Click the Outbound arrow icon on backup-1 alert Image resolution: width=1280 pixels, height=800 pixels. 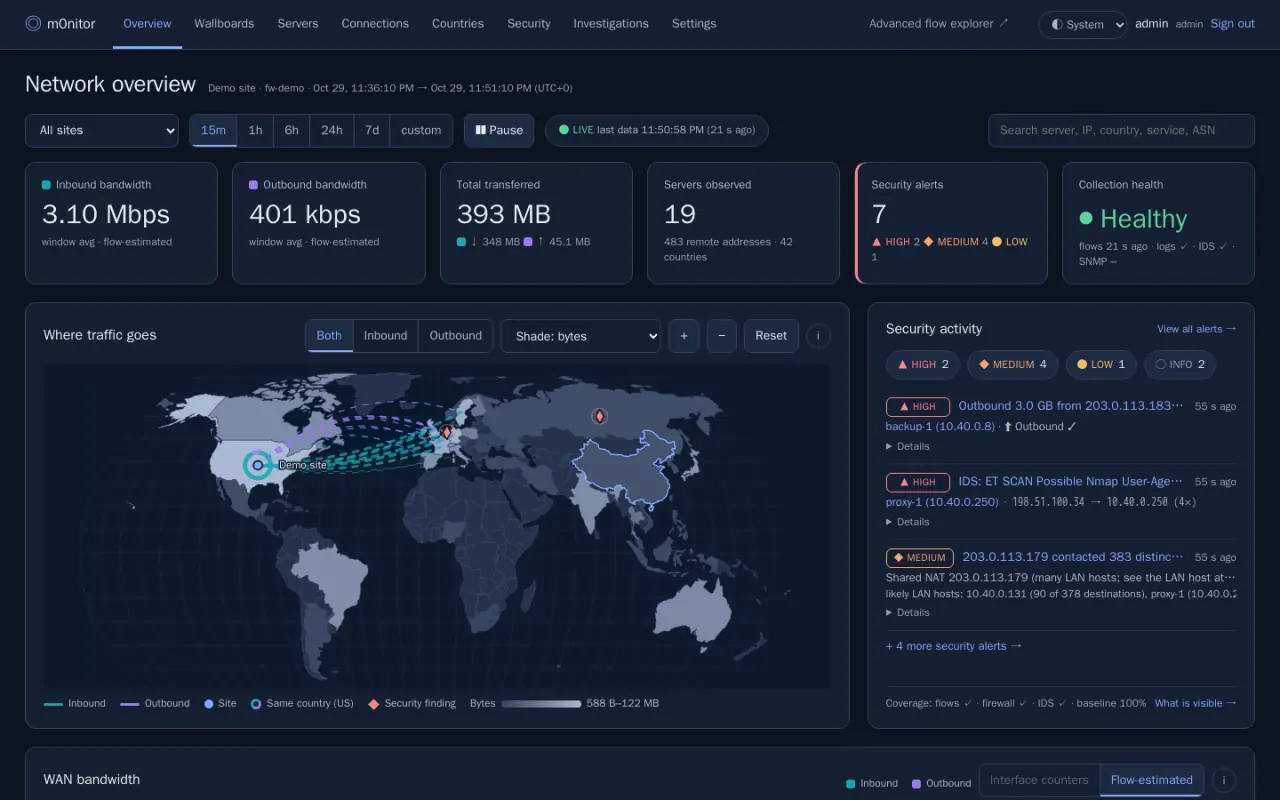1007,427
